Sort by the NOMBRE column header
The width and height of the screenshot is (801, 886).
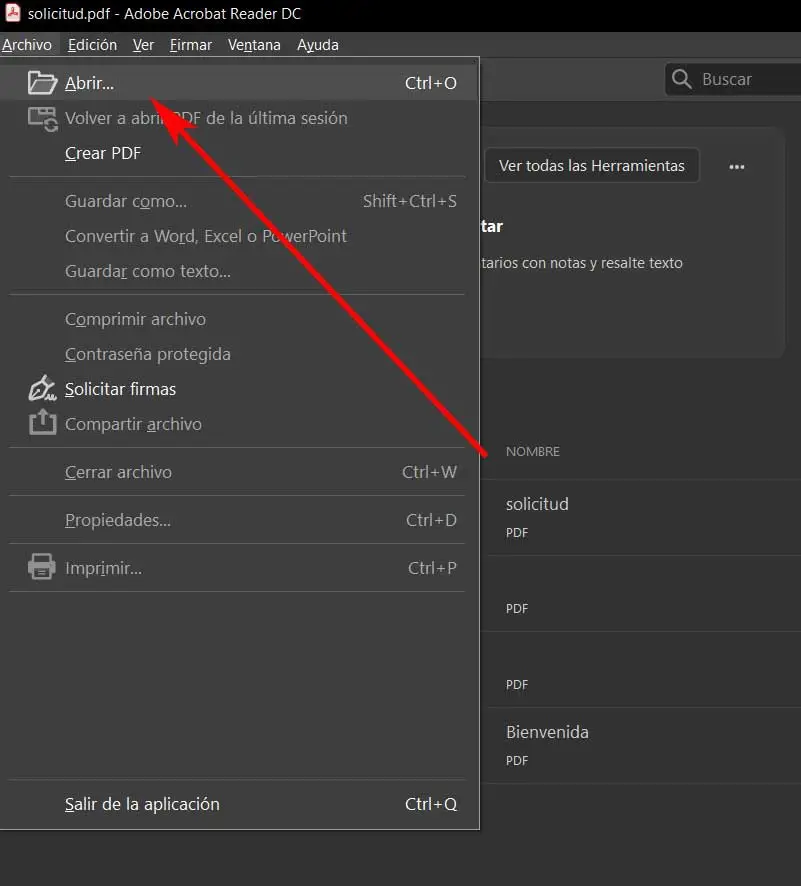coord(533,451)
